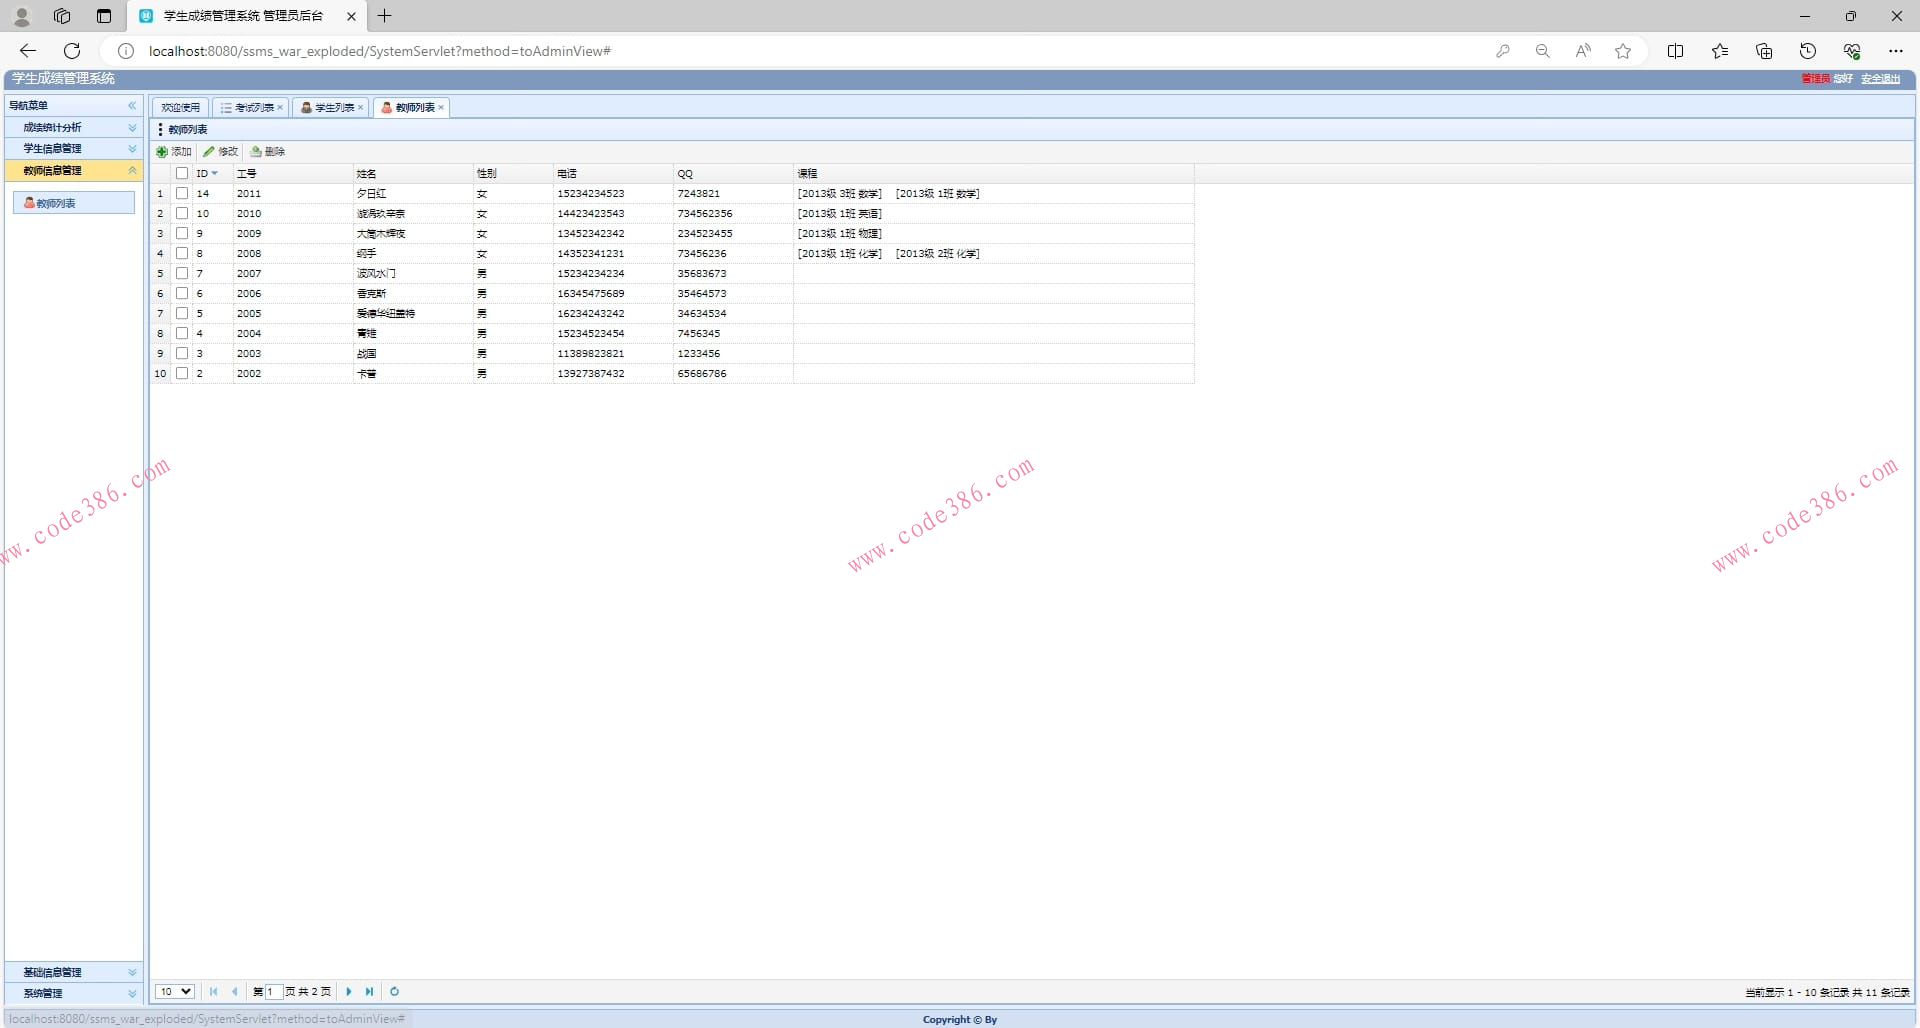This screenshot has height=1028, width=1920.
Task: View site information icon in address bar
Action: [x=126, y=51]
